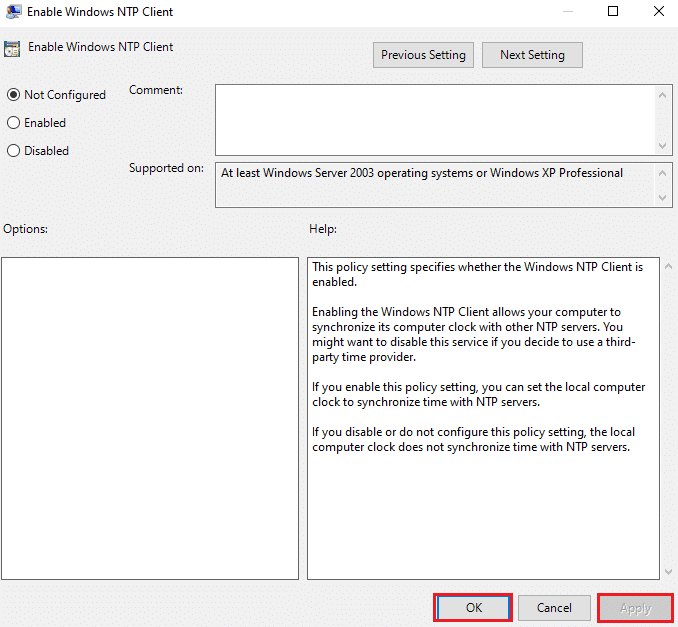Click the policy setting icon beside the heading
This screenshot has width=678, height=627.
pyautogui.click(x=12, y=49)
